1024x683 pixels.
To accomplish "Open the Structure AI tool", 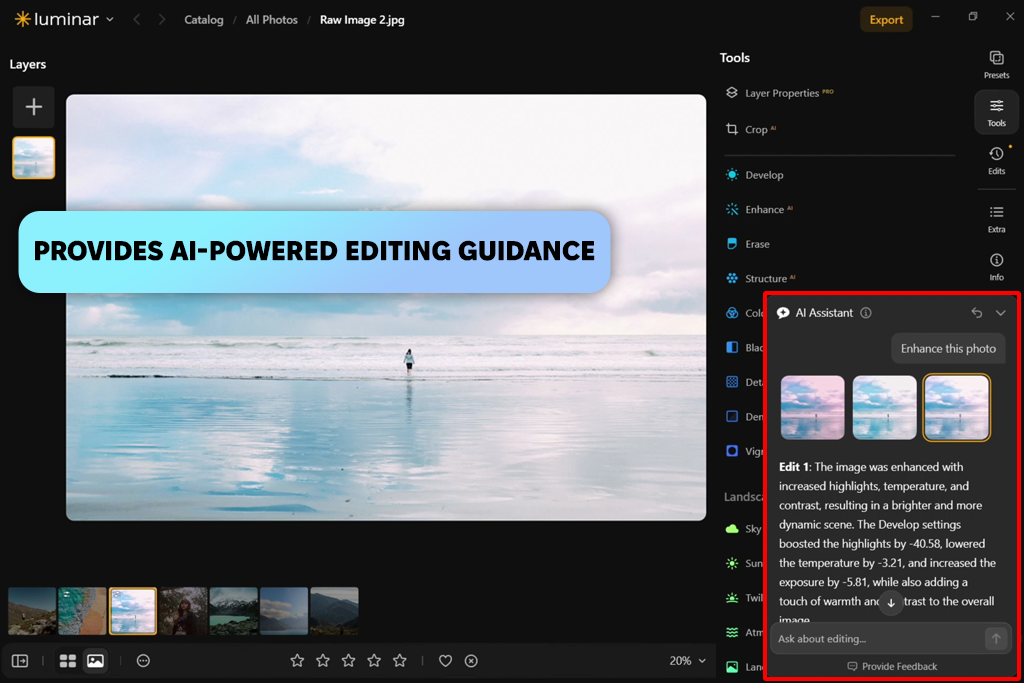I will tap(760, 279).
